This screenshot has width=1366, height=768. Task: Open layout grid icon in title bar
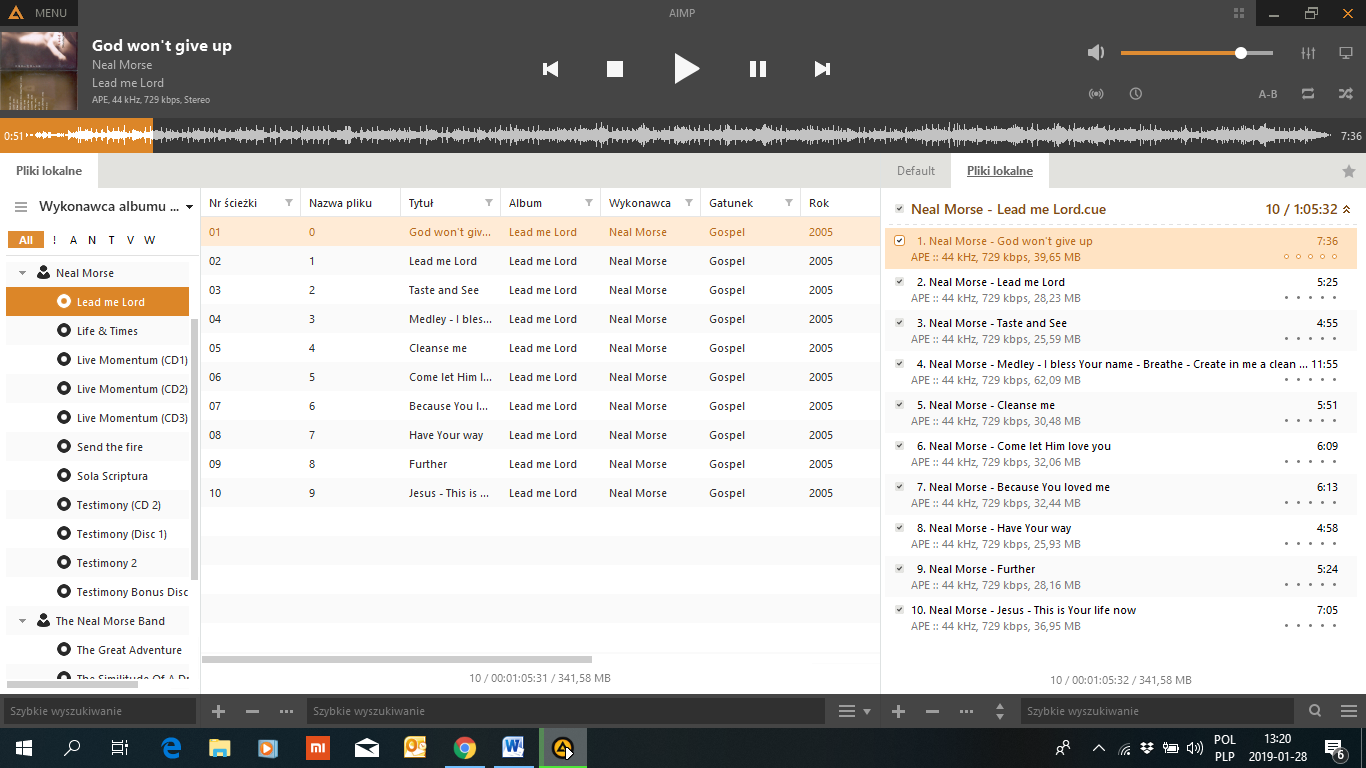[x=1240, y=13]
